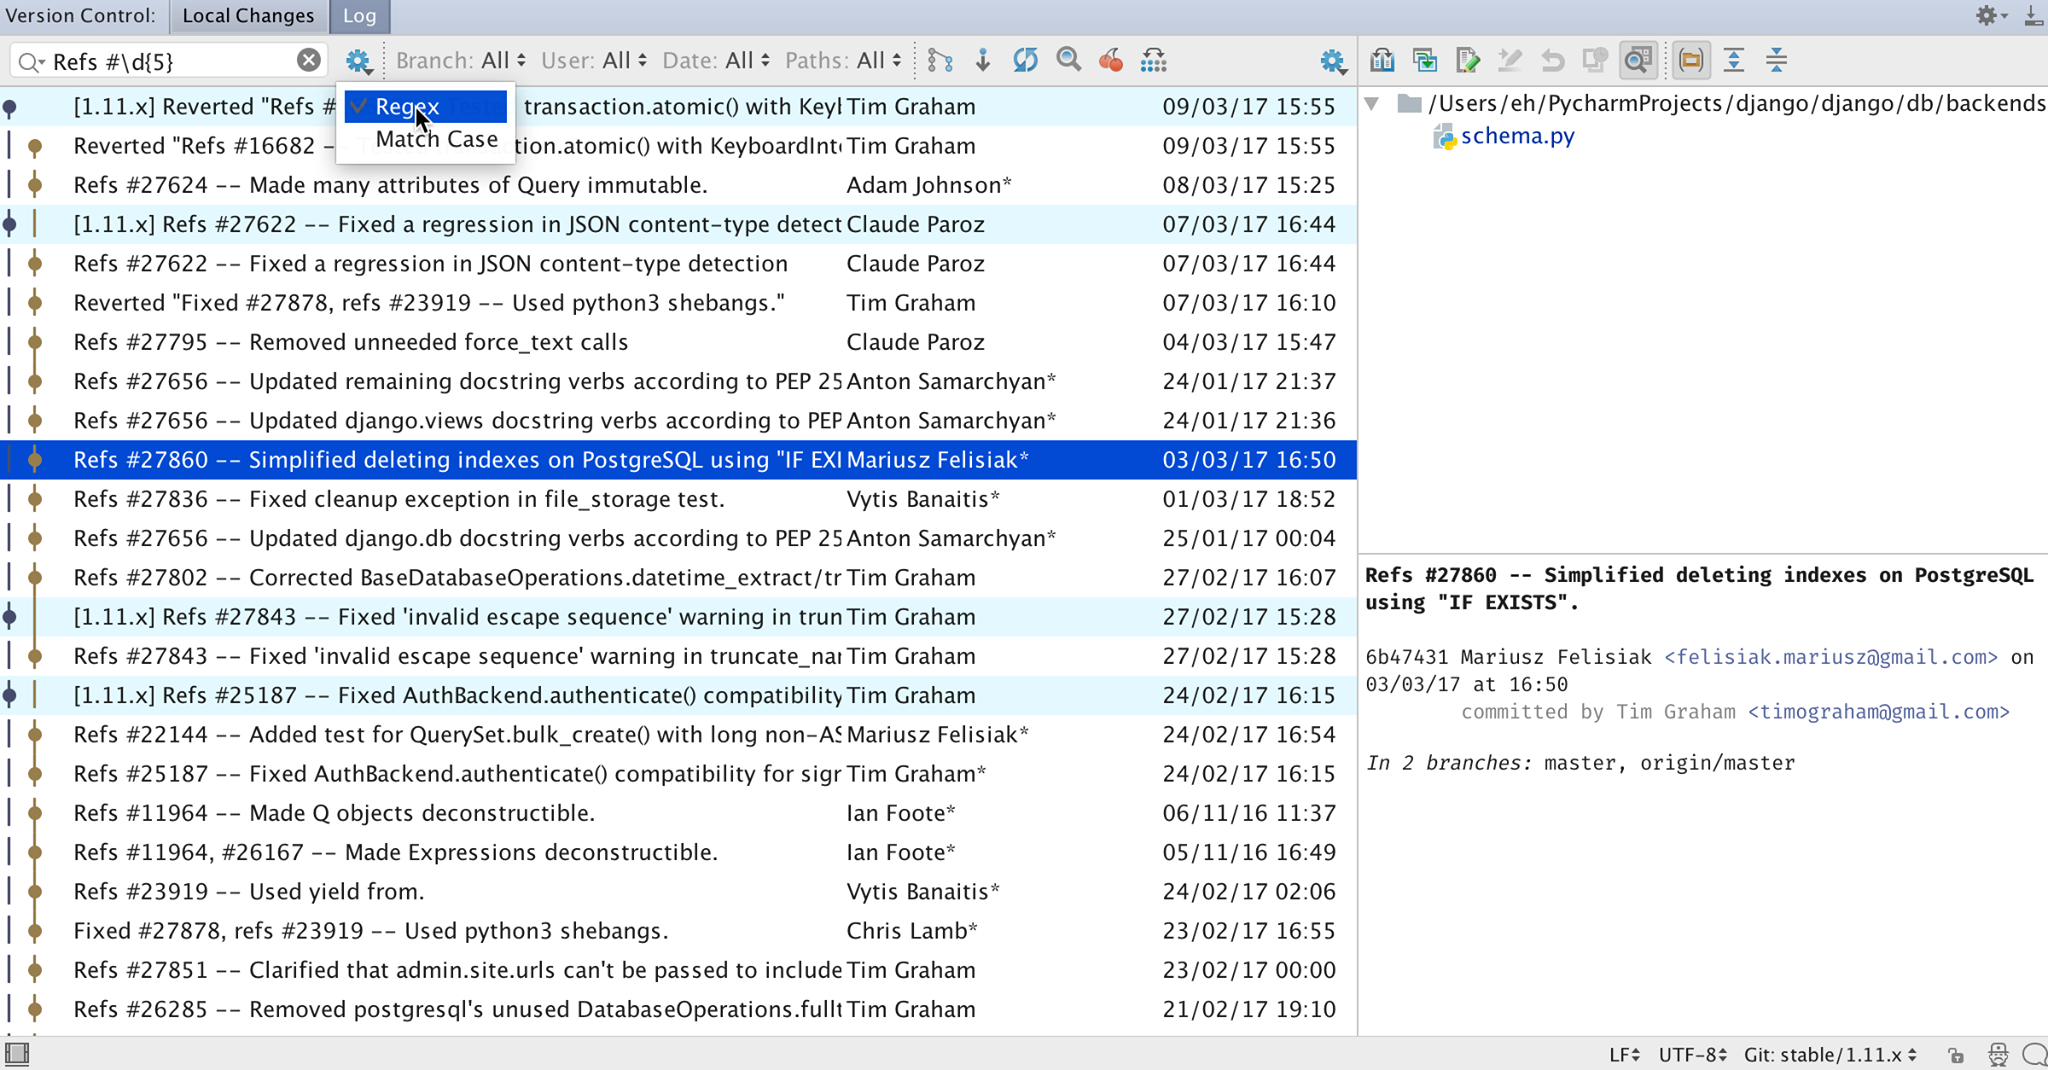2048x1070 pixels.
Task: Select the Log tab
Action: (x=359, y=15)
